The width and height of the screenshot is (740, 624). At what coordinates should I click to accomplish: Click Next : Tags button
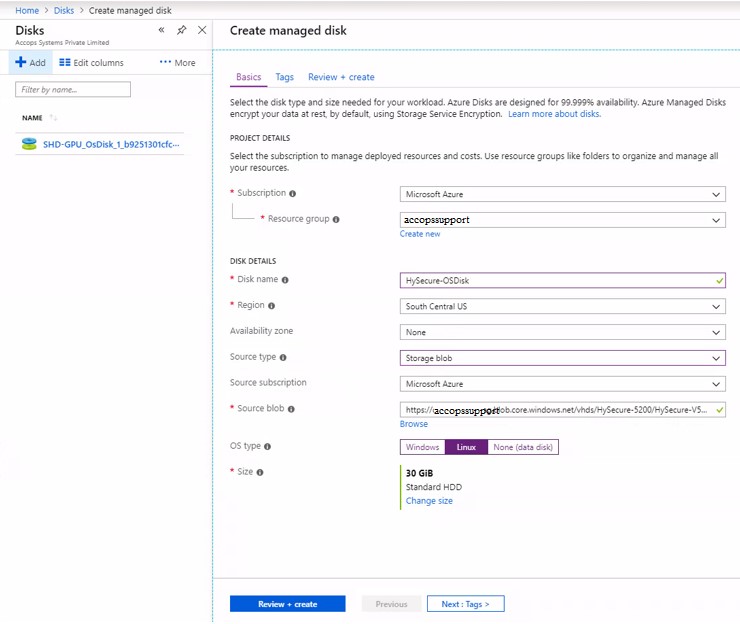466,604
